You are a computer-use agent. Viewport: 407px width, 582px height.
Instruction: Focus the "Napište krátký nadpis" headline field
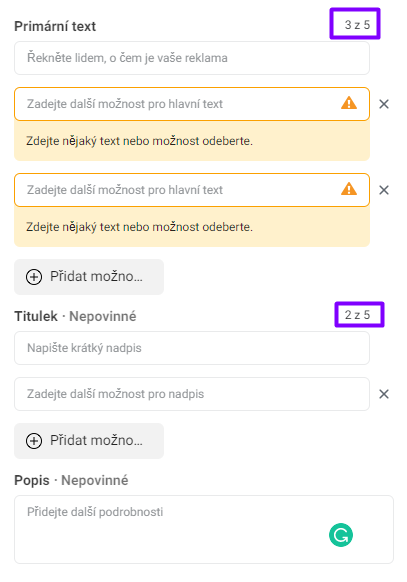192,348
